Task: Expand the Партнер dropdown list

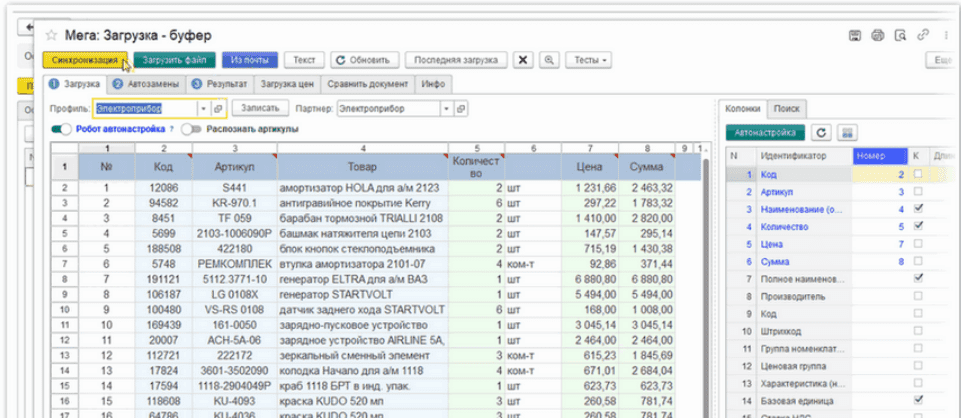Action: tap(446, 108)
